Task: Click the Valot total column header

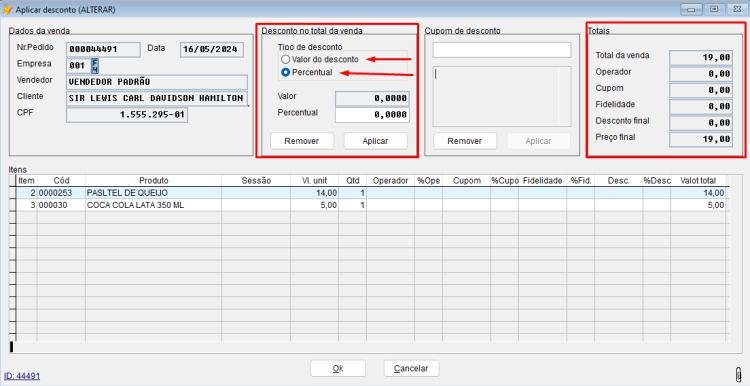Action: tap(698, 181)
